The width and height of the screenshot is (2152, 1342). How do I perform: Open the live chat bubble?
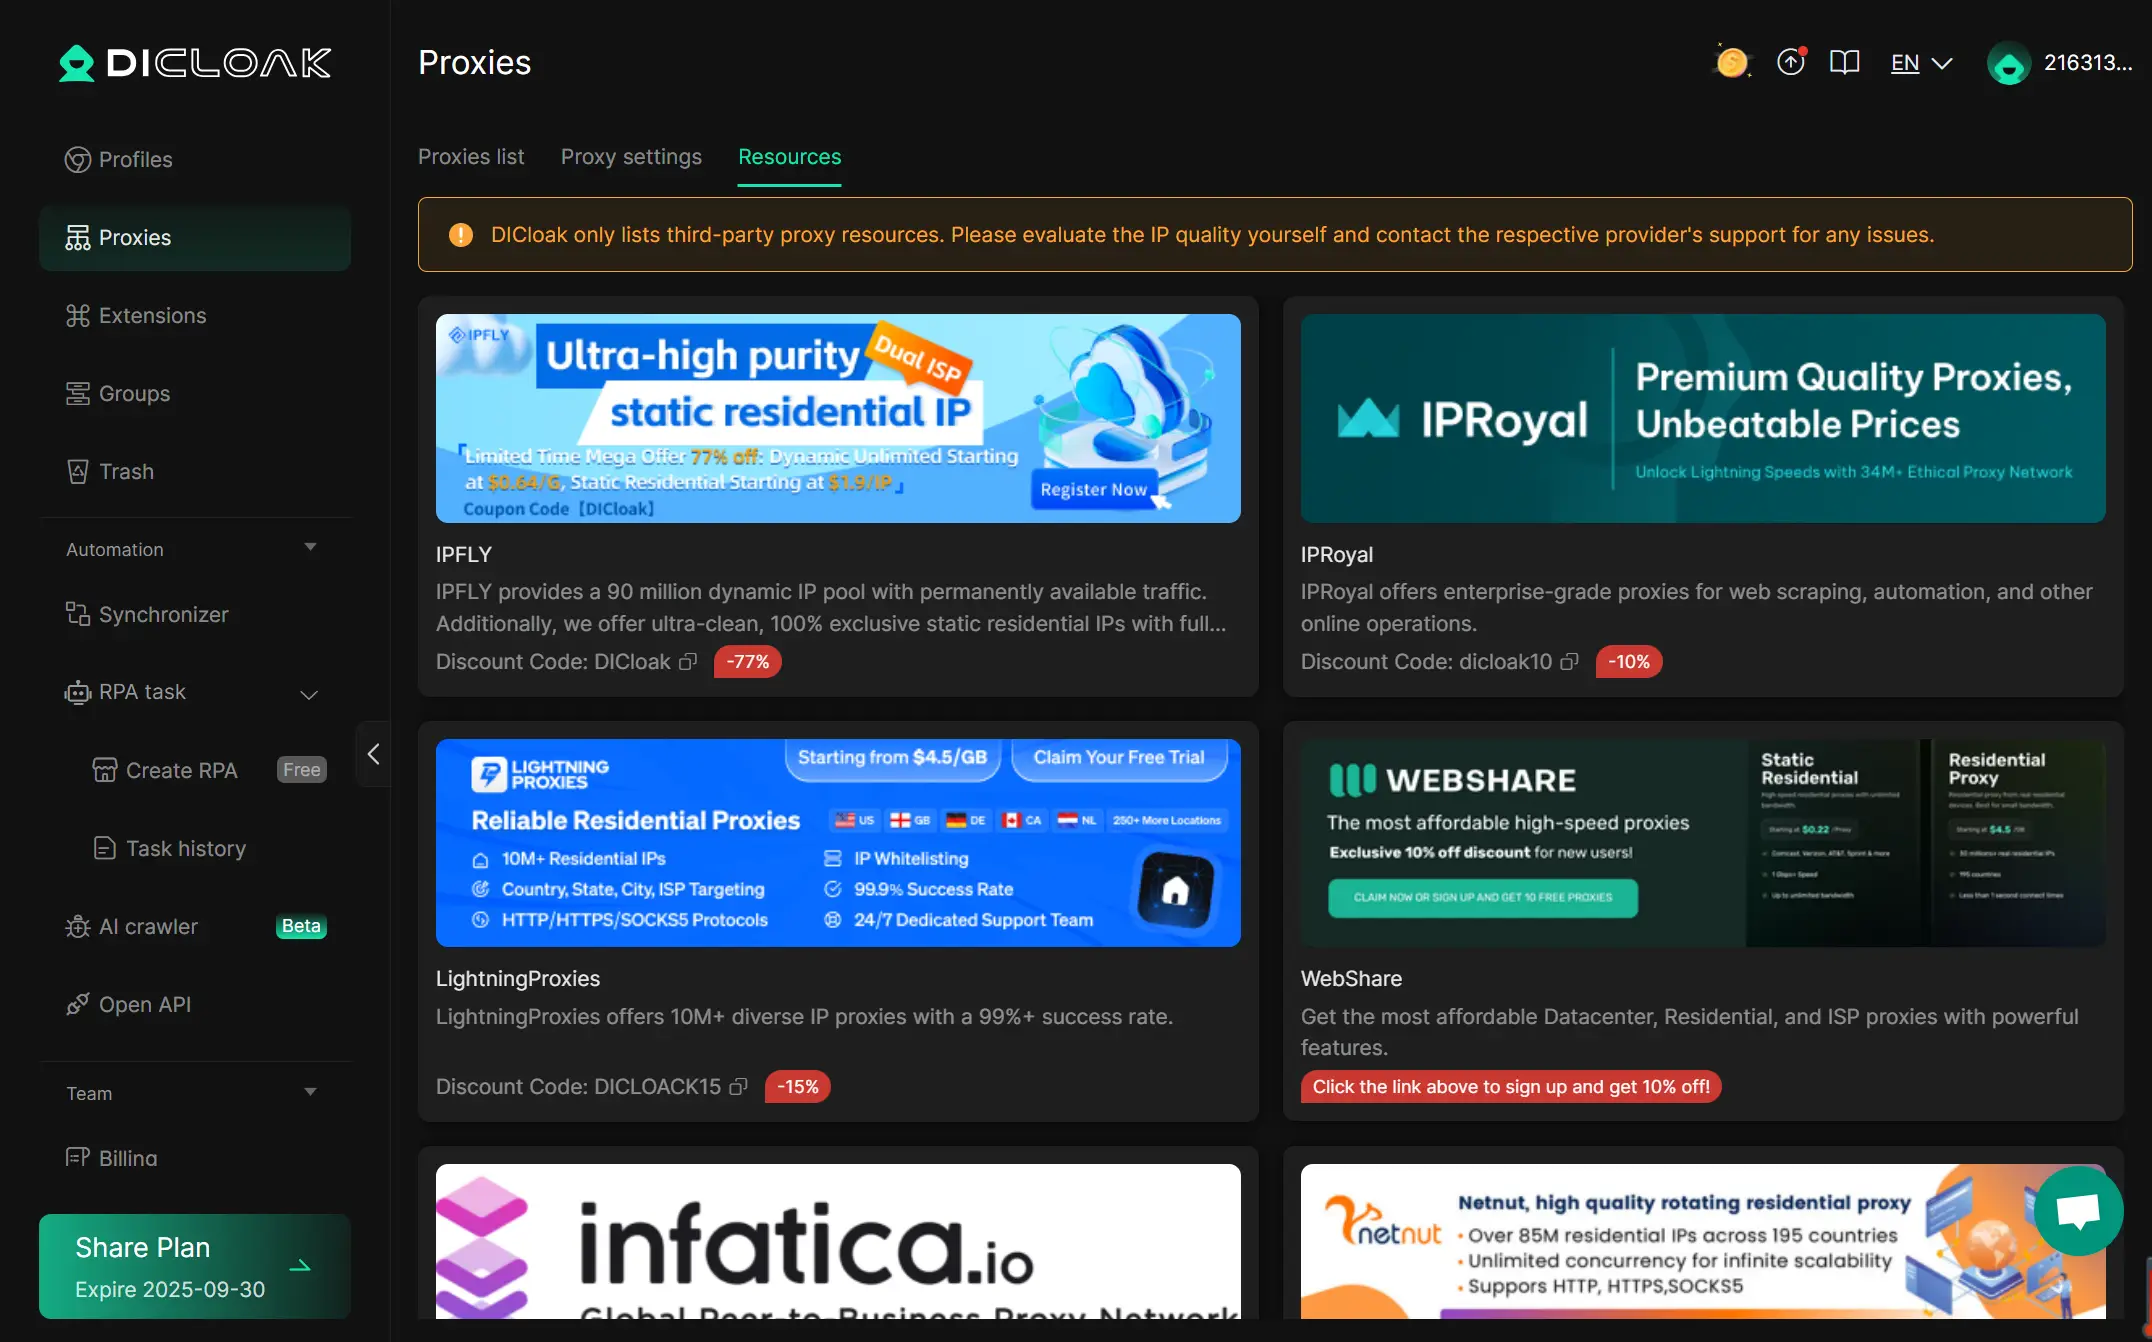click(x=2078, y=1211)
